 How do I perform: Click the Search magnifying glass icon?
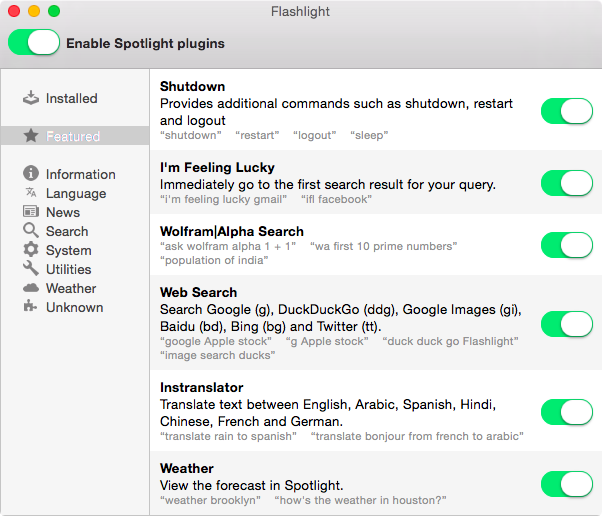coord(31,231)
